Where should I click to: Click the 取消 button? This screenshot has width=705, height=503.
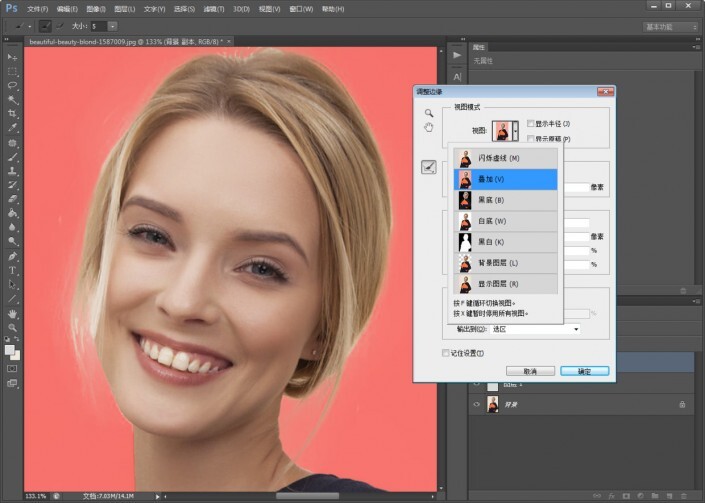530,371
